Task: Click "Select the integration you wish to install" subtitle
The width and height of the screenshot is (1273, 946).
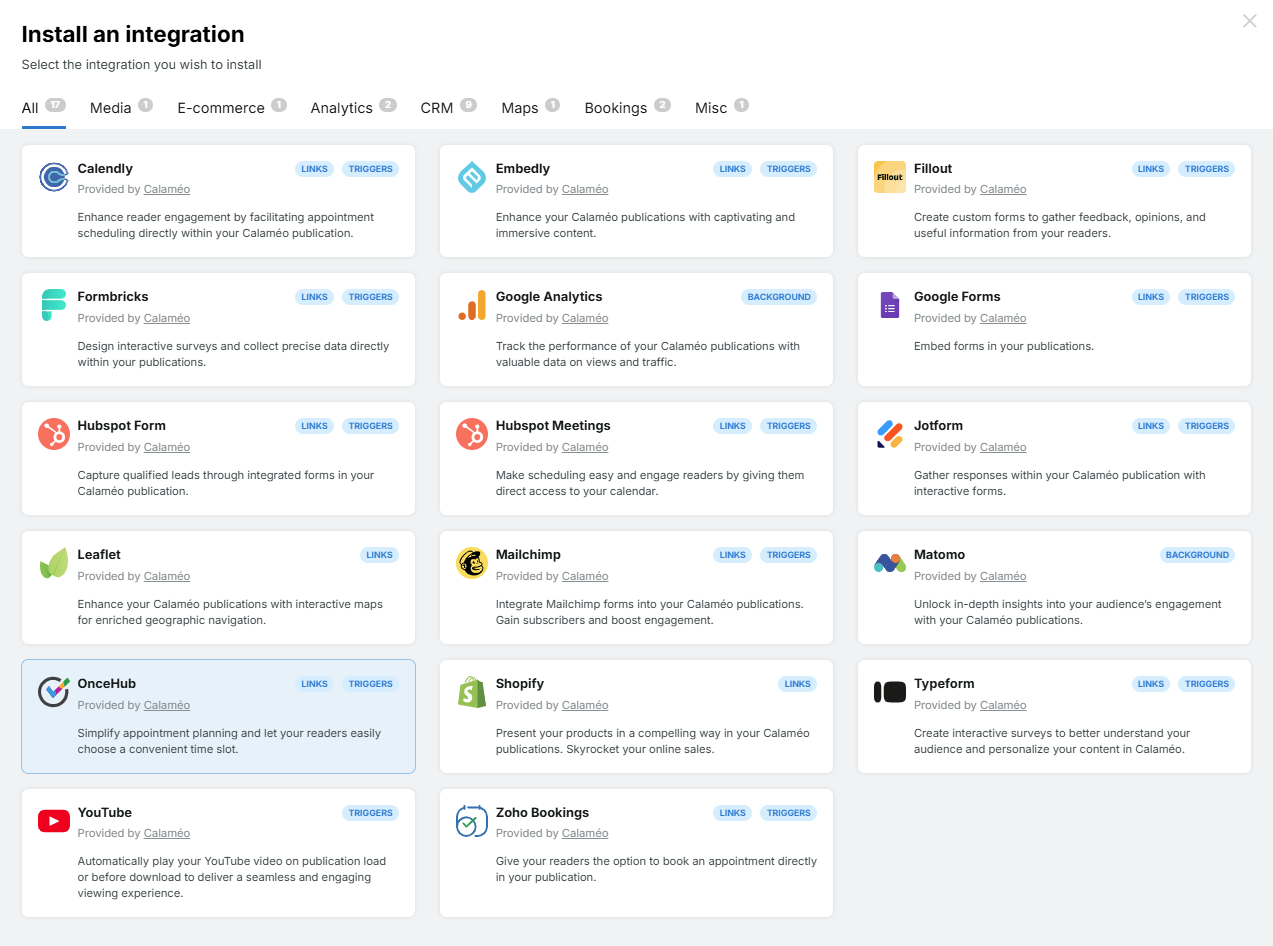Action: click(x=142, y=65)
